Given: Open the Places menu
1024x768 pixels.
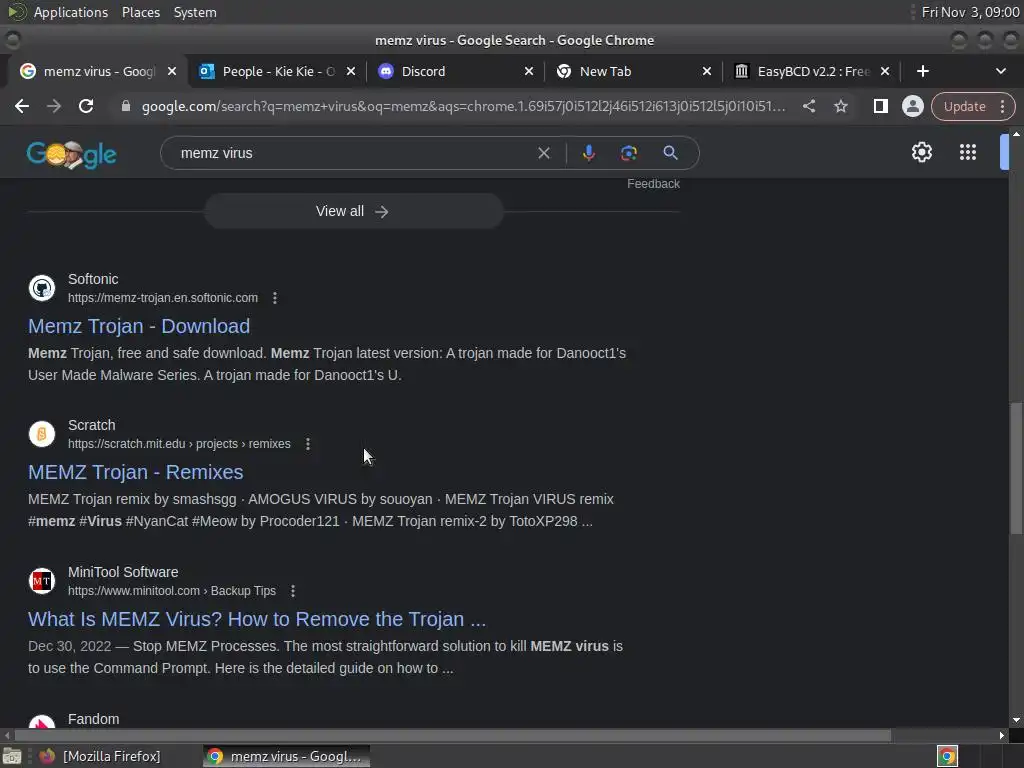Looking at the screenshot, I should point(141,12).
